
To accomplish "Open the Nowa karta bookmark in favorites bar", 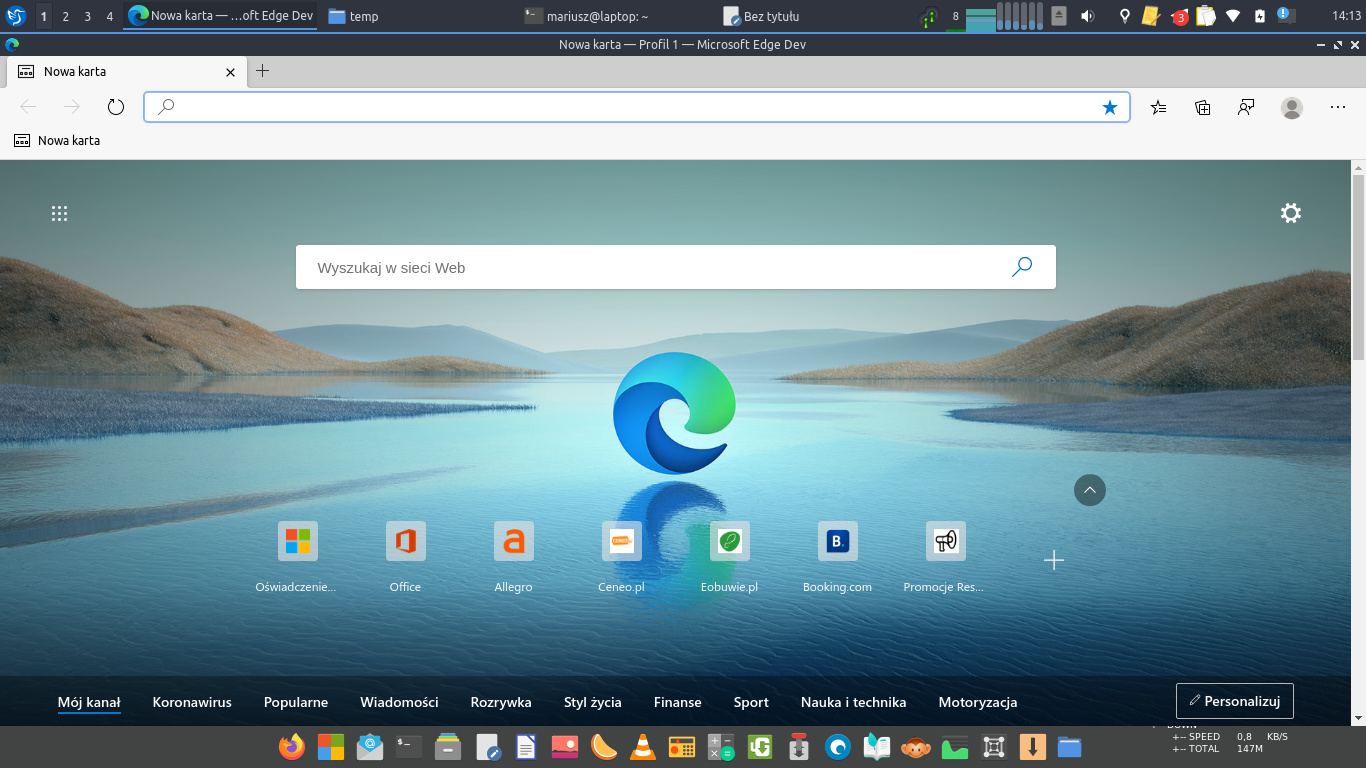I will coord(57,141).
